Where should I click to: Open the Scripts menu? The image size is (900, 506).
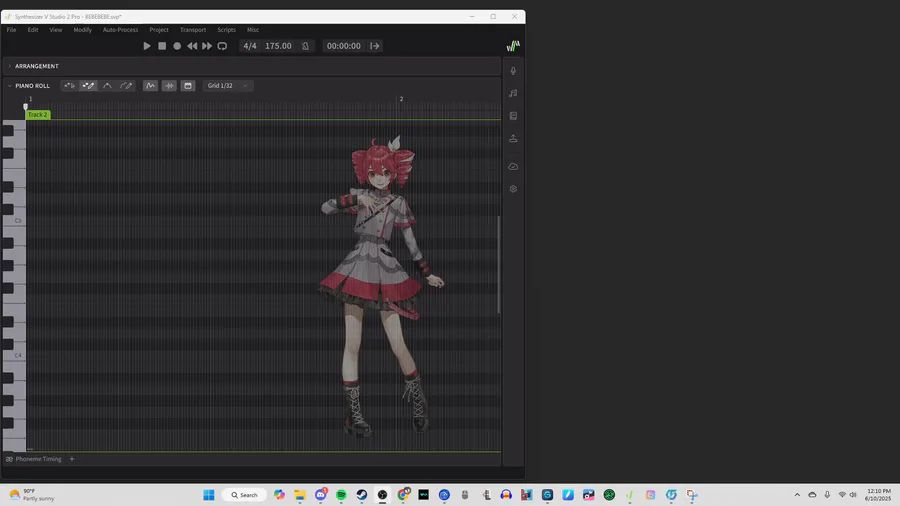226,30
